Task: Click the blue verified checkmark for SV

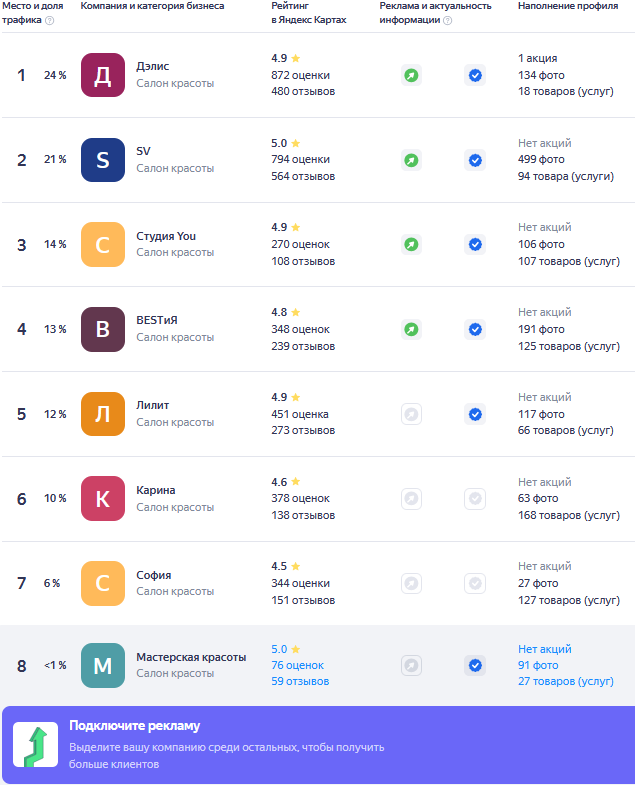Action: tap(475, 160)
